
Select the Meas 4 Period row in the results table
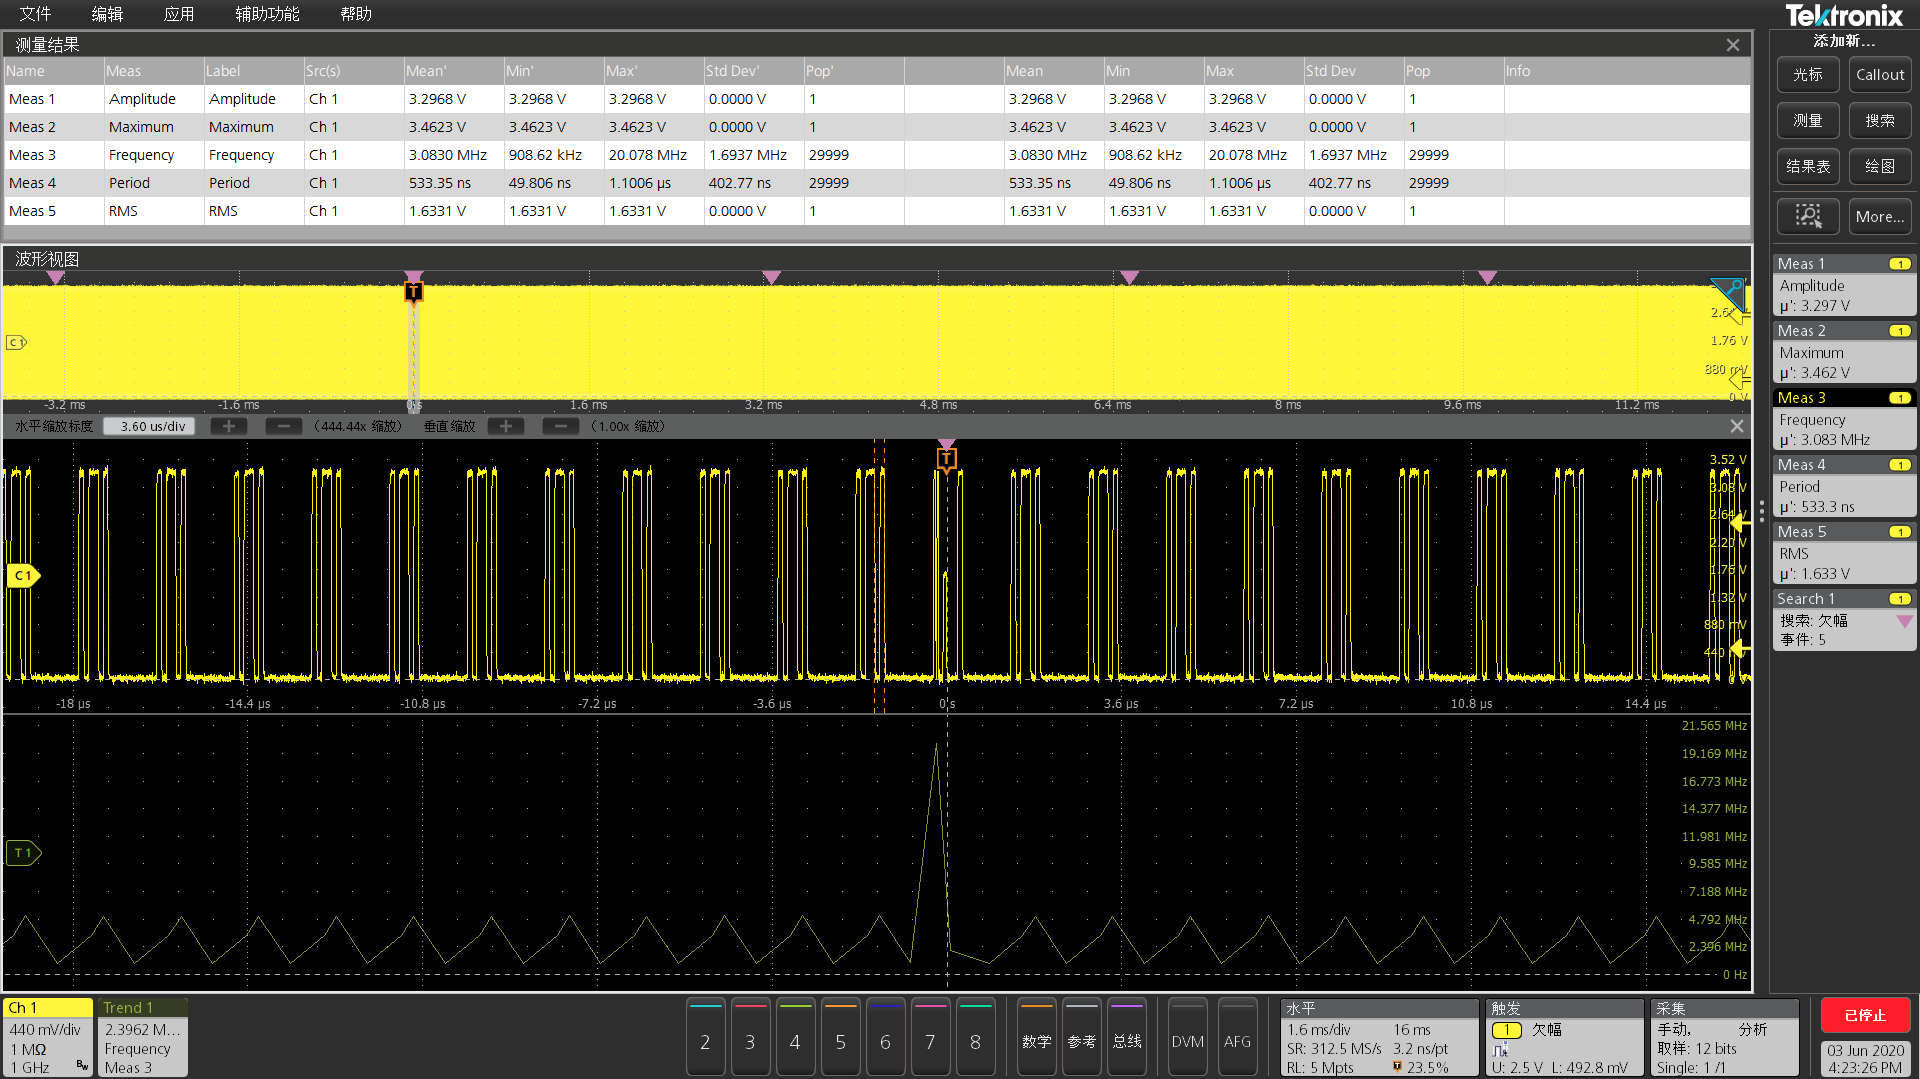click(x=876, y=183)
